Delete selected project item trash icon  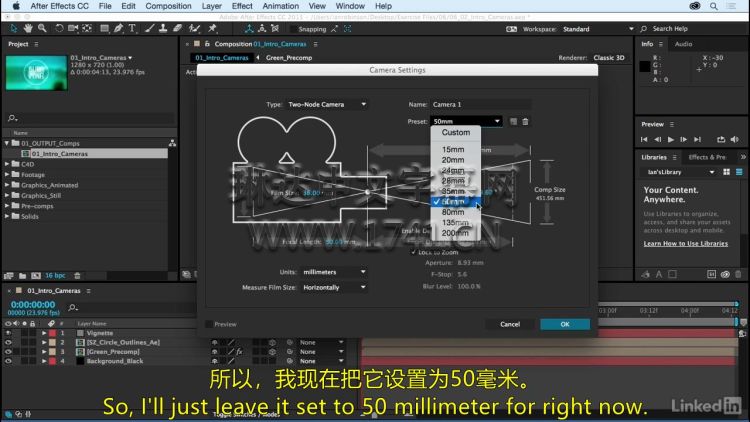(77, 276)
